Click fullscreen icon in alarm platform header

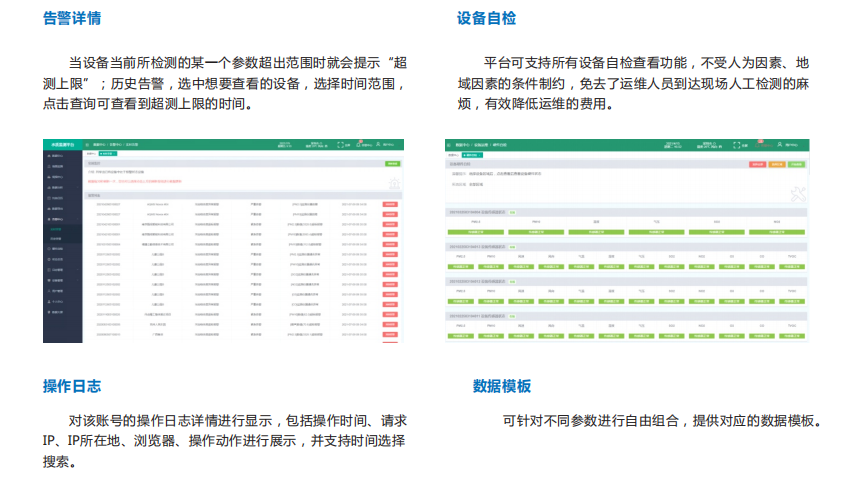click(x=340, y=144)
